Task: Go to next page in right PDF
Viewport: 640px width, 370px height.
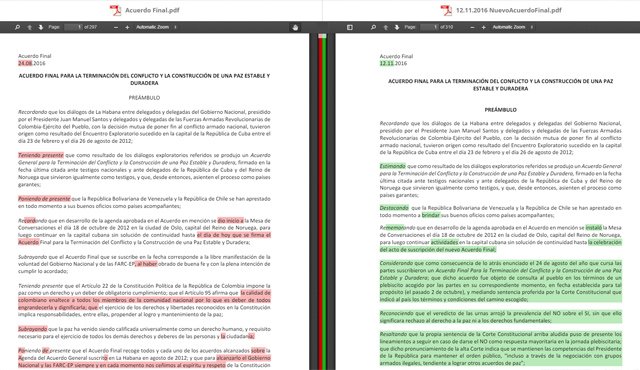Action: point(397,27)
